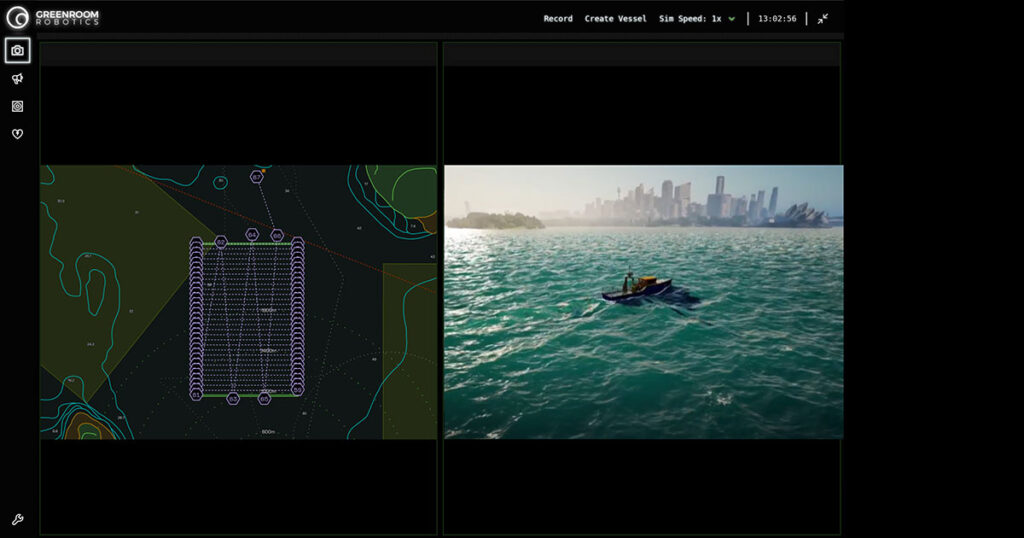Expand the Sim Speed dropdown arrow
Viewport: 1024px width, 538px height.
tap(732, 19)
